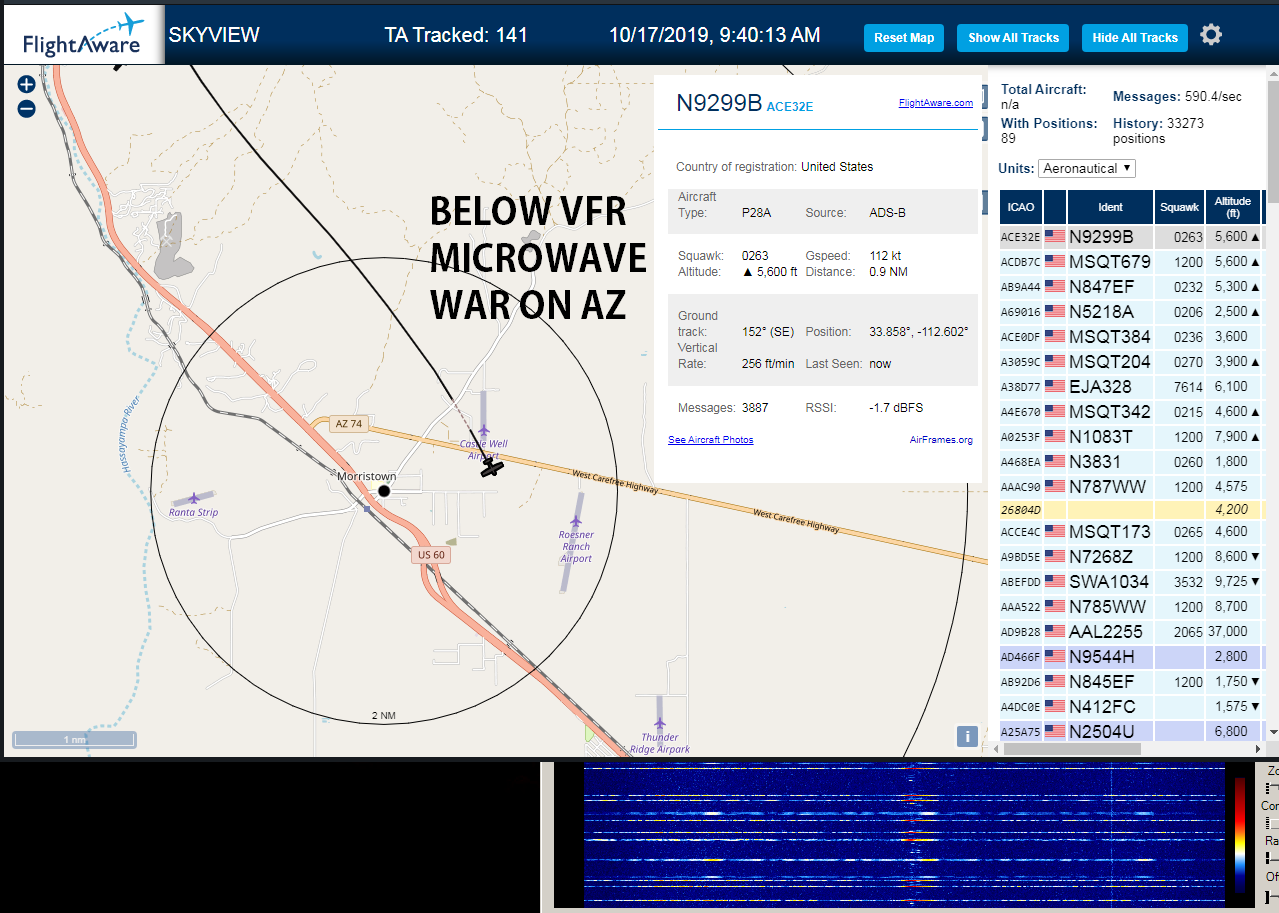Zoom out the map with minus button

click(26, 109)
